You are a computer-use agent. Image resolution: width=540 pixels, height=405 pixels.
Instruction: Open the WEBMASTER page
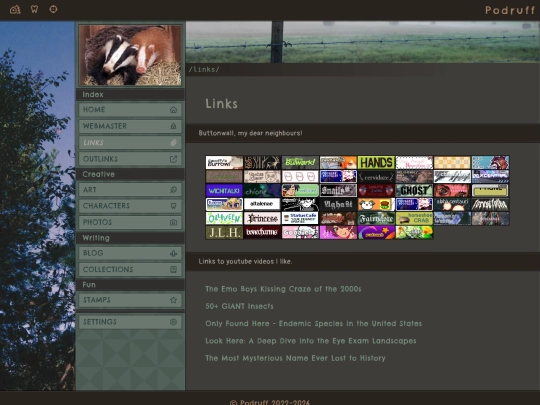click(130, 126)
